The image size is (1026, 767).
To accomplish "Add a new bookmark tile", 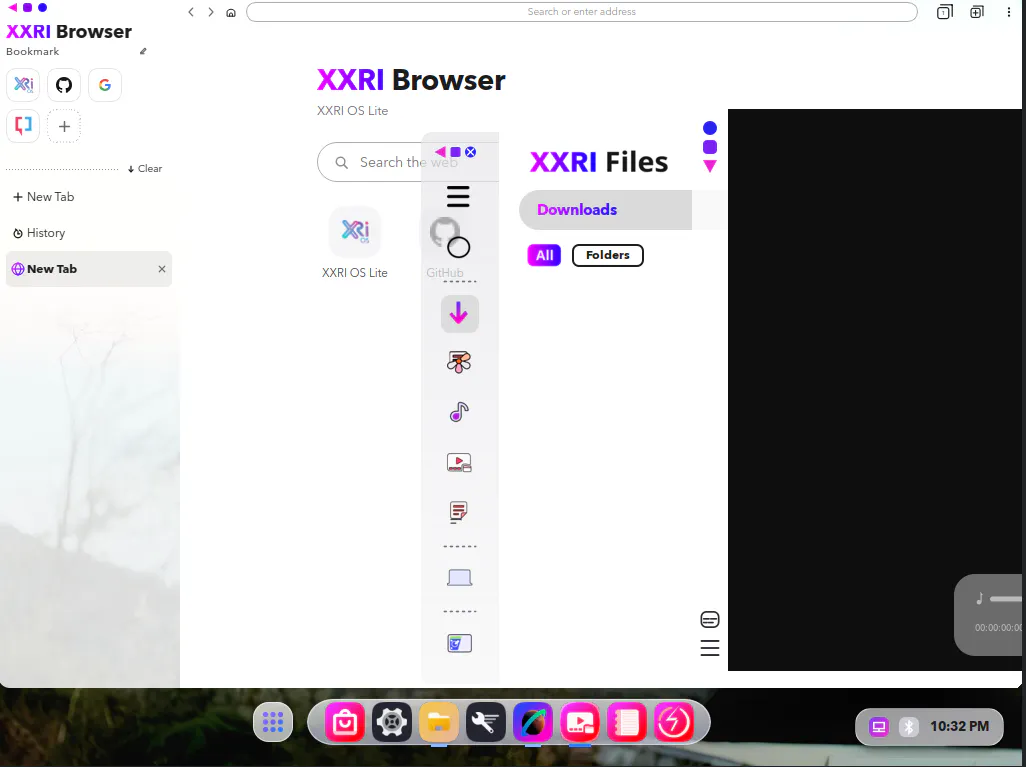I will coord(64,126).
